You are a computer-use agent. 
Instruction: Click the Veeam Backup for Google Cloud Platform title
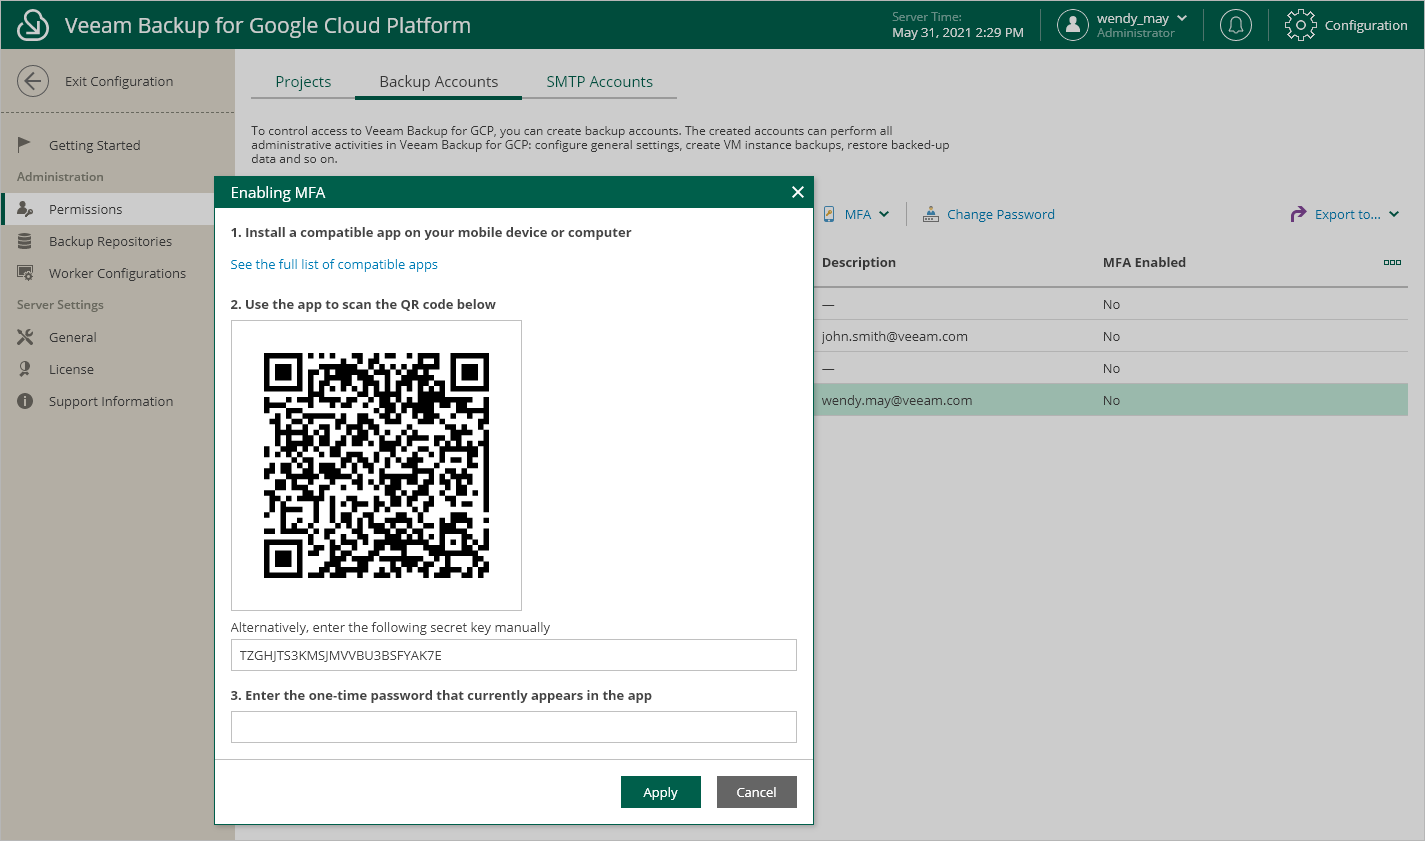(x=268, y=25)
